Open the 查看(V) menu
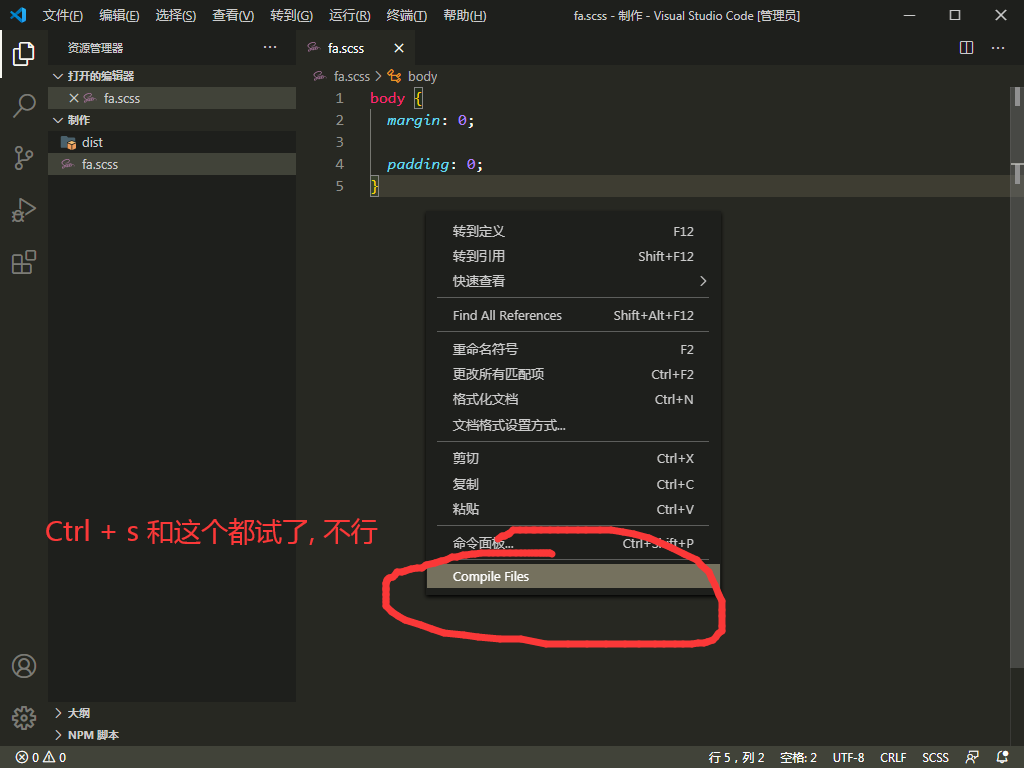The height and width of the screenshot is (768, 1024). (x=232, y=15)
